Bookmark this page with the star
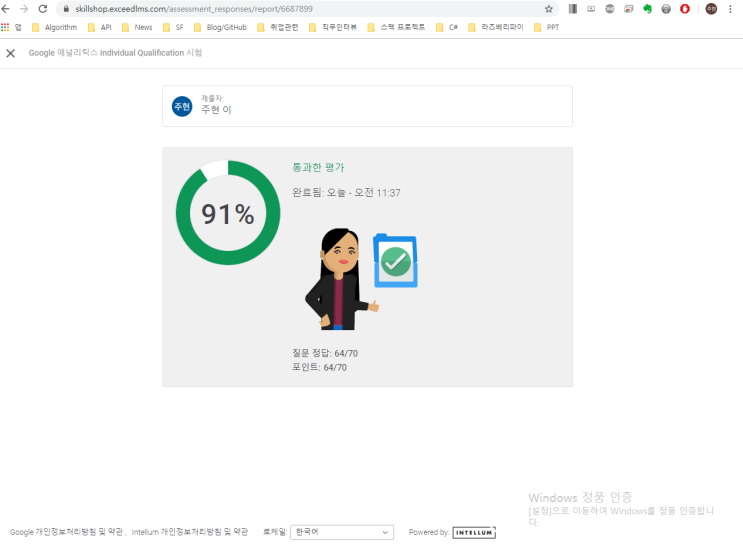The image size is (743, 550). tap(549, 9)
